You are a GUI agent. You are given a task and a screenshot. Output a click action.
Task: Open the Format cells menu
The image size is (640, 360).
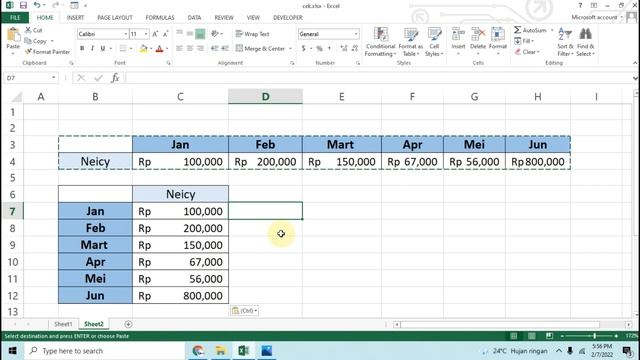click(498, 41)
